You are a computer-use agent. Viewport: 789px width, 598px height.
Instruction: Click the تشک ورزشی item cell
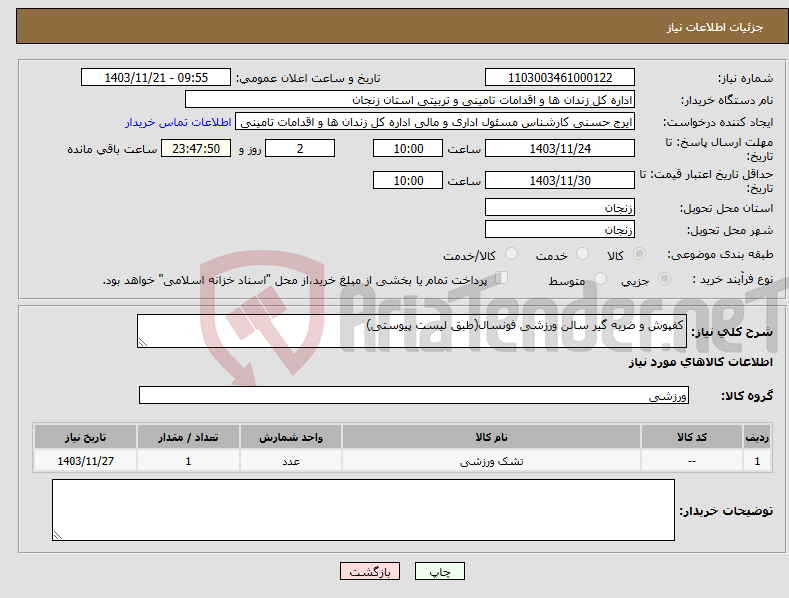pyautogui.click(x=491, y=461)
